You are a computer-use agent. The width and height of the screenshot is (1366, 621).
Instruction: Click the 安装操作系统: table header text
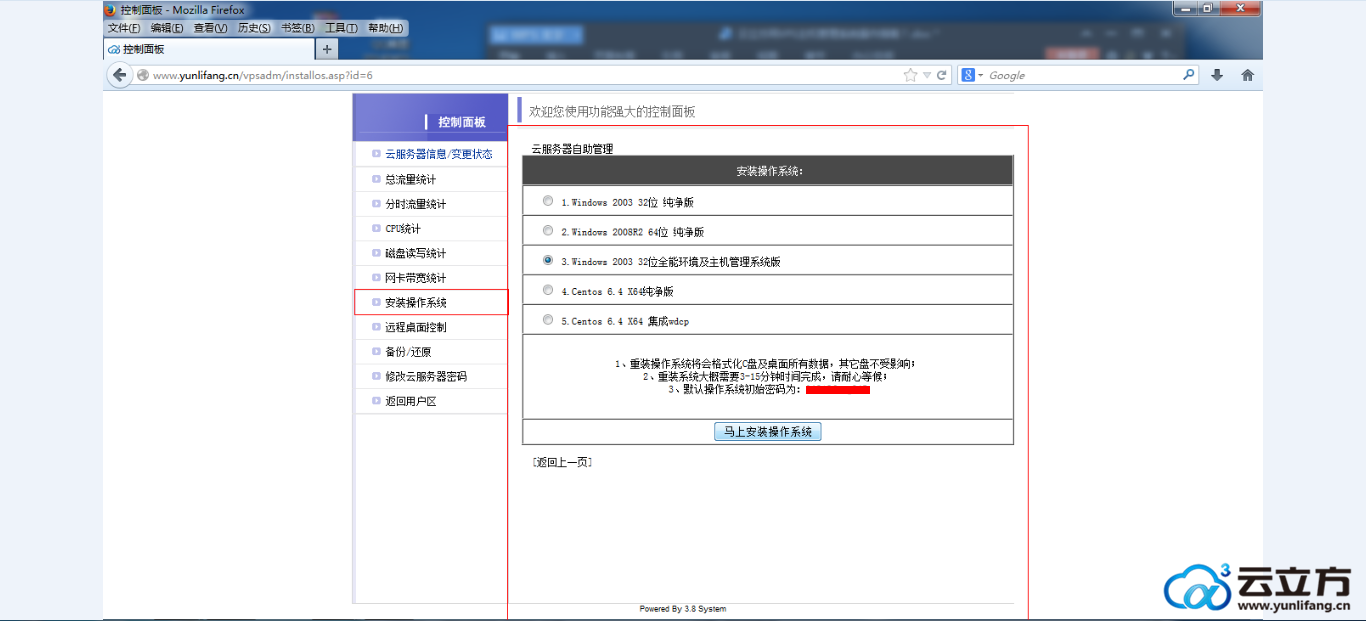[769, 171]
